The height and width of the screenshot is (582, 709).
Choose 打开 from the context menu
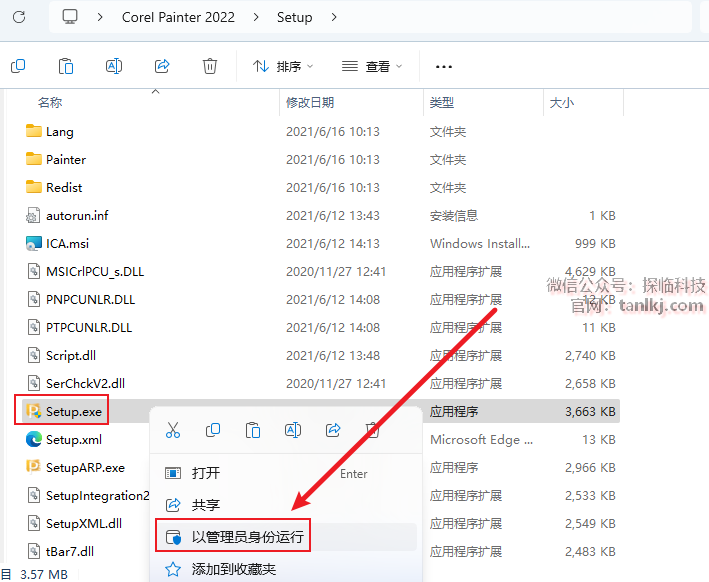tap(286, 473)
